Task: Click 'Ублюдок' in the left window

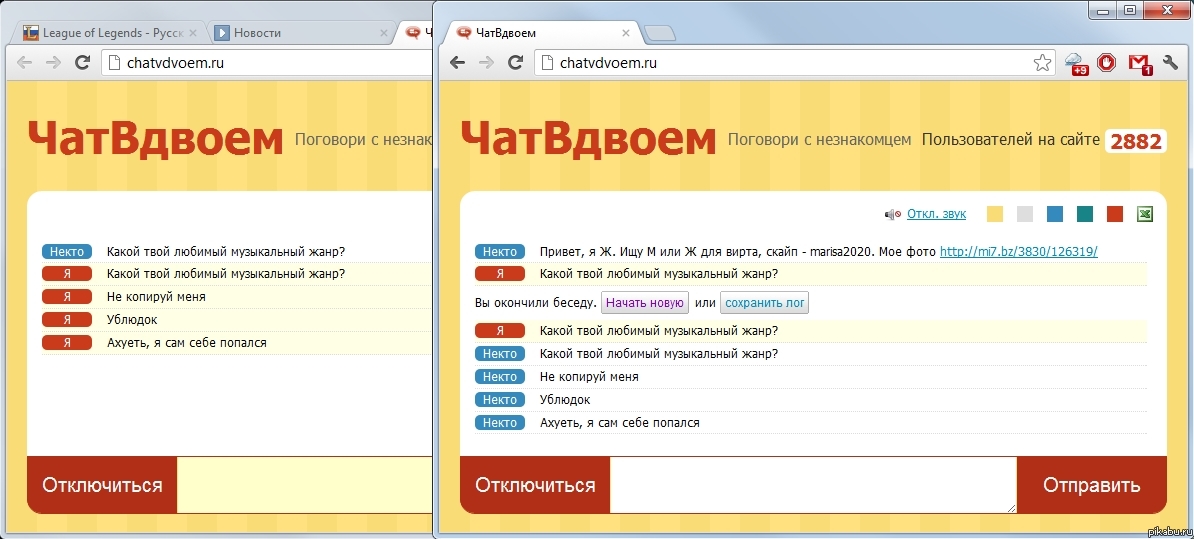Action: click(x=132, y=320)
